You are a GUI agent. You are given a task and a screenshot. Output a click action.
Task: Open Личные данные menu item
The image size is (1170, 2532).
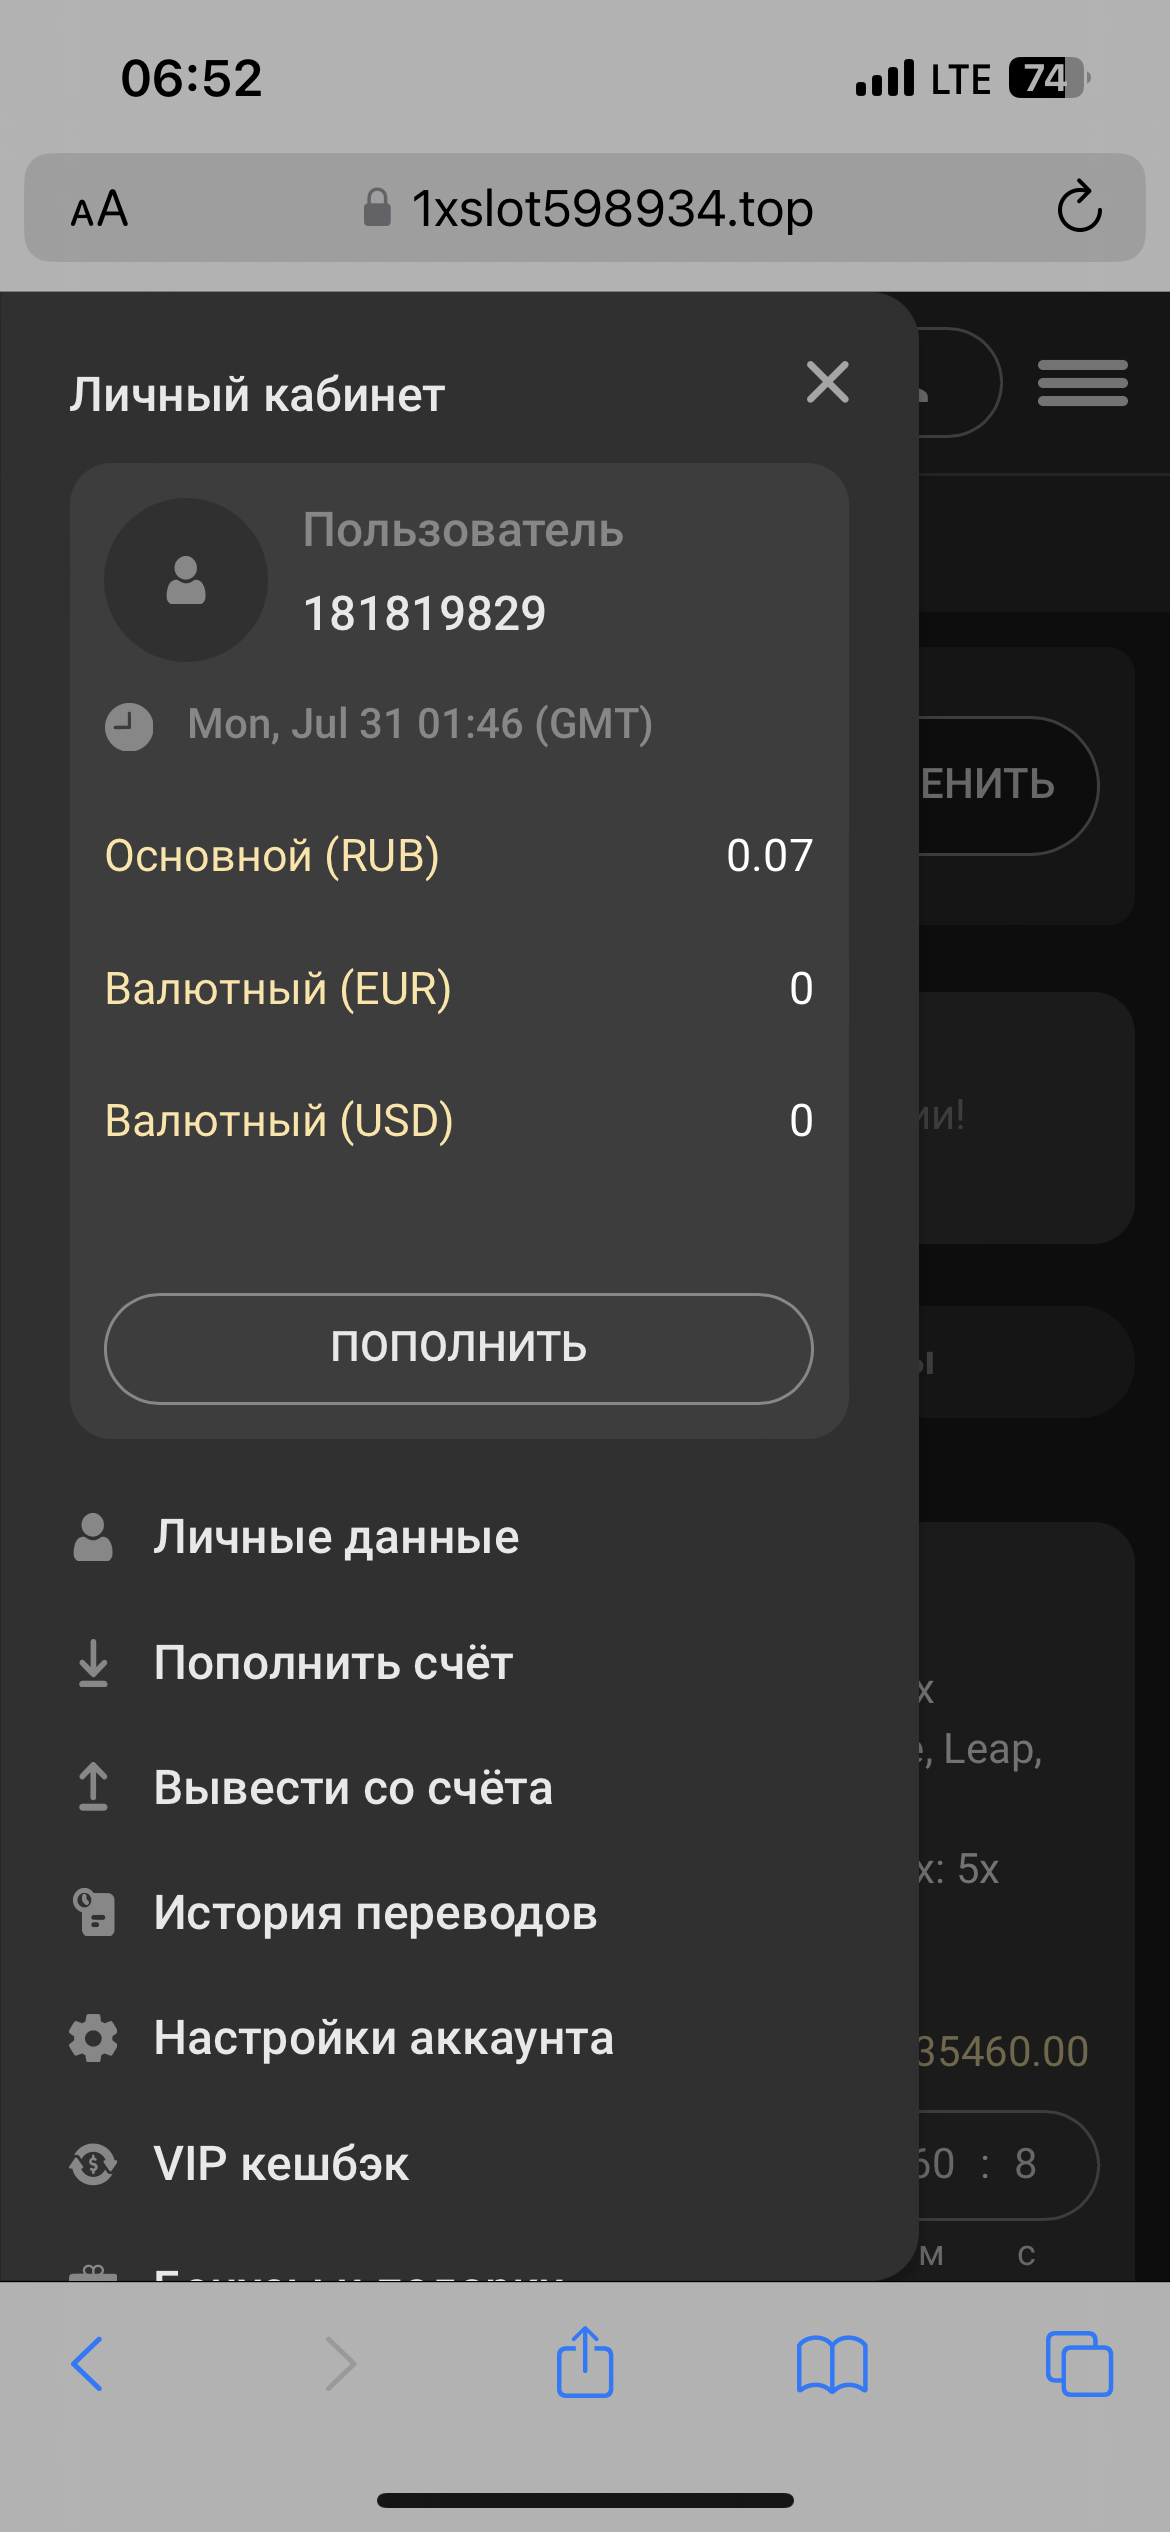[336, 1537]
